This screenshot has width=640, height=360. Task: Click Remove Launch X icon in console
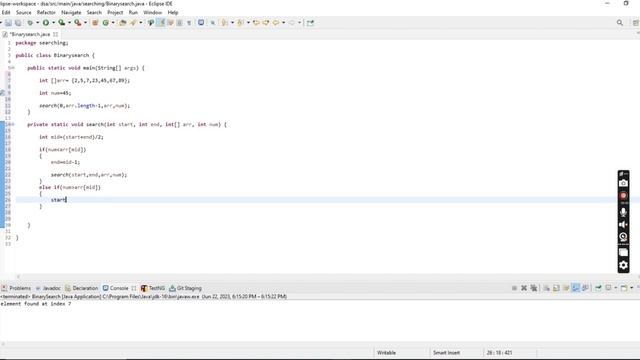[x=524, y=288]
